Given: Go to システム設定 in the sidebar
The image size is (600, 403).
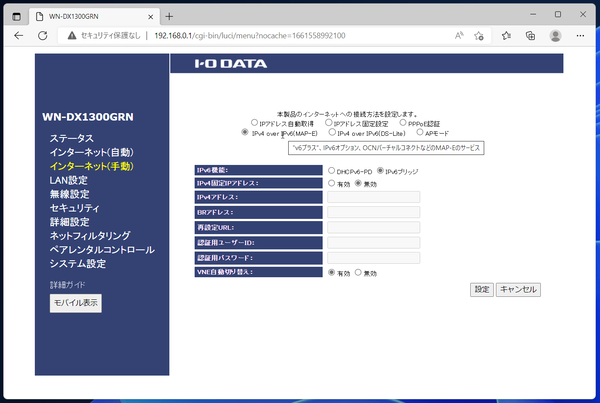Looking at the screenshot, I should pyautogui.click(x=77, y=264).
